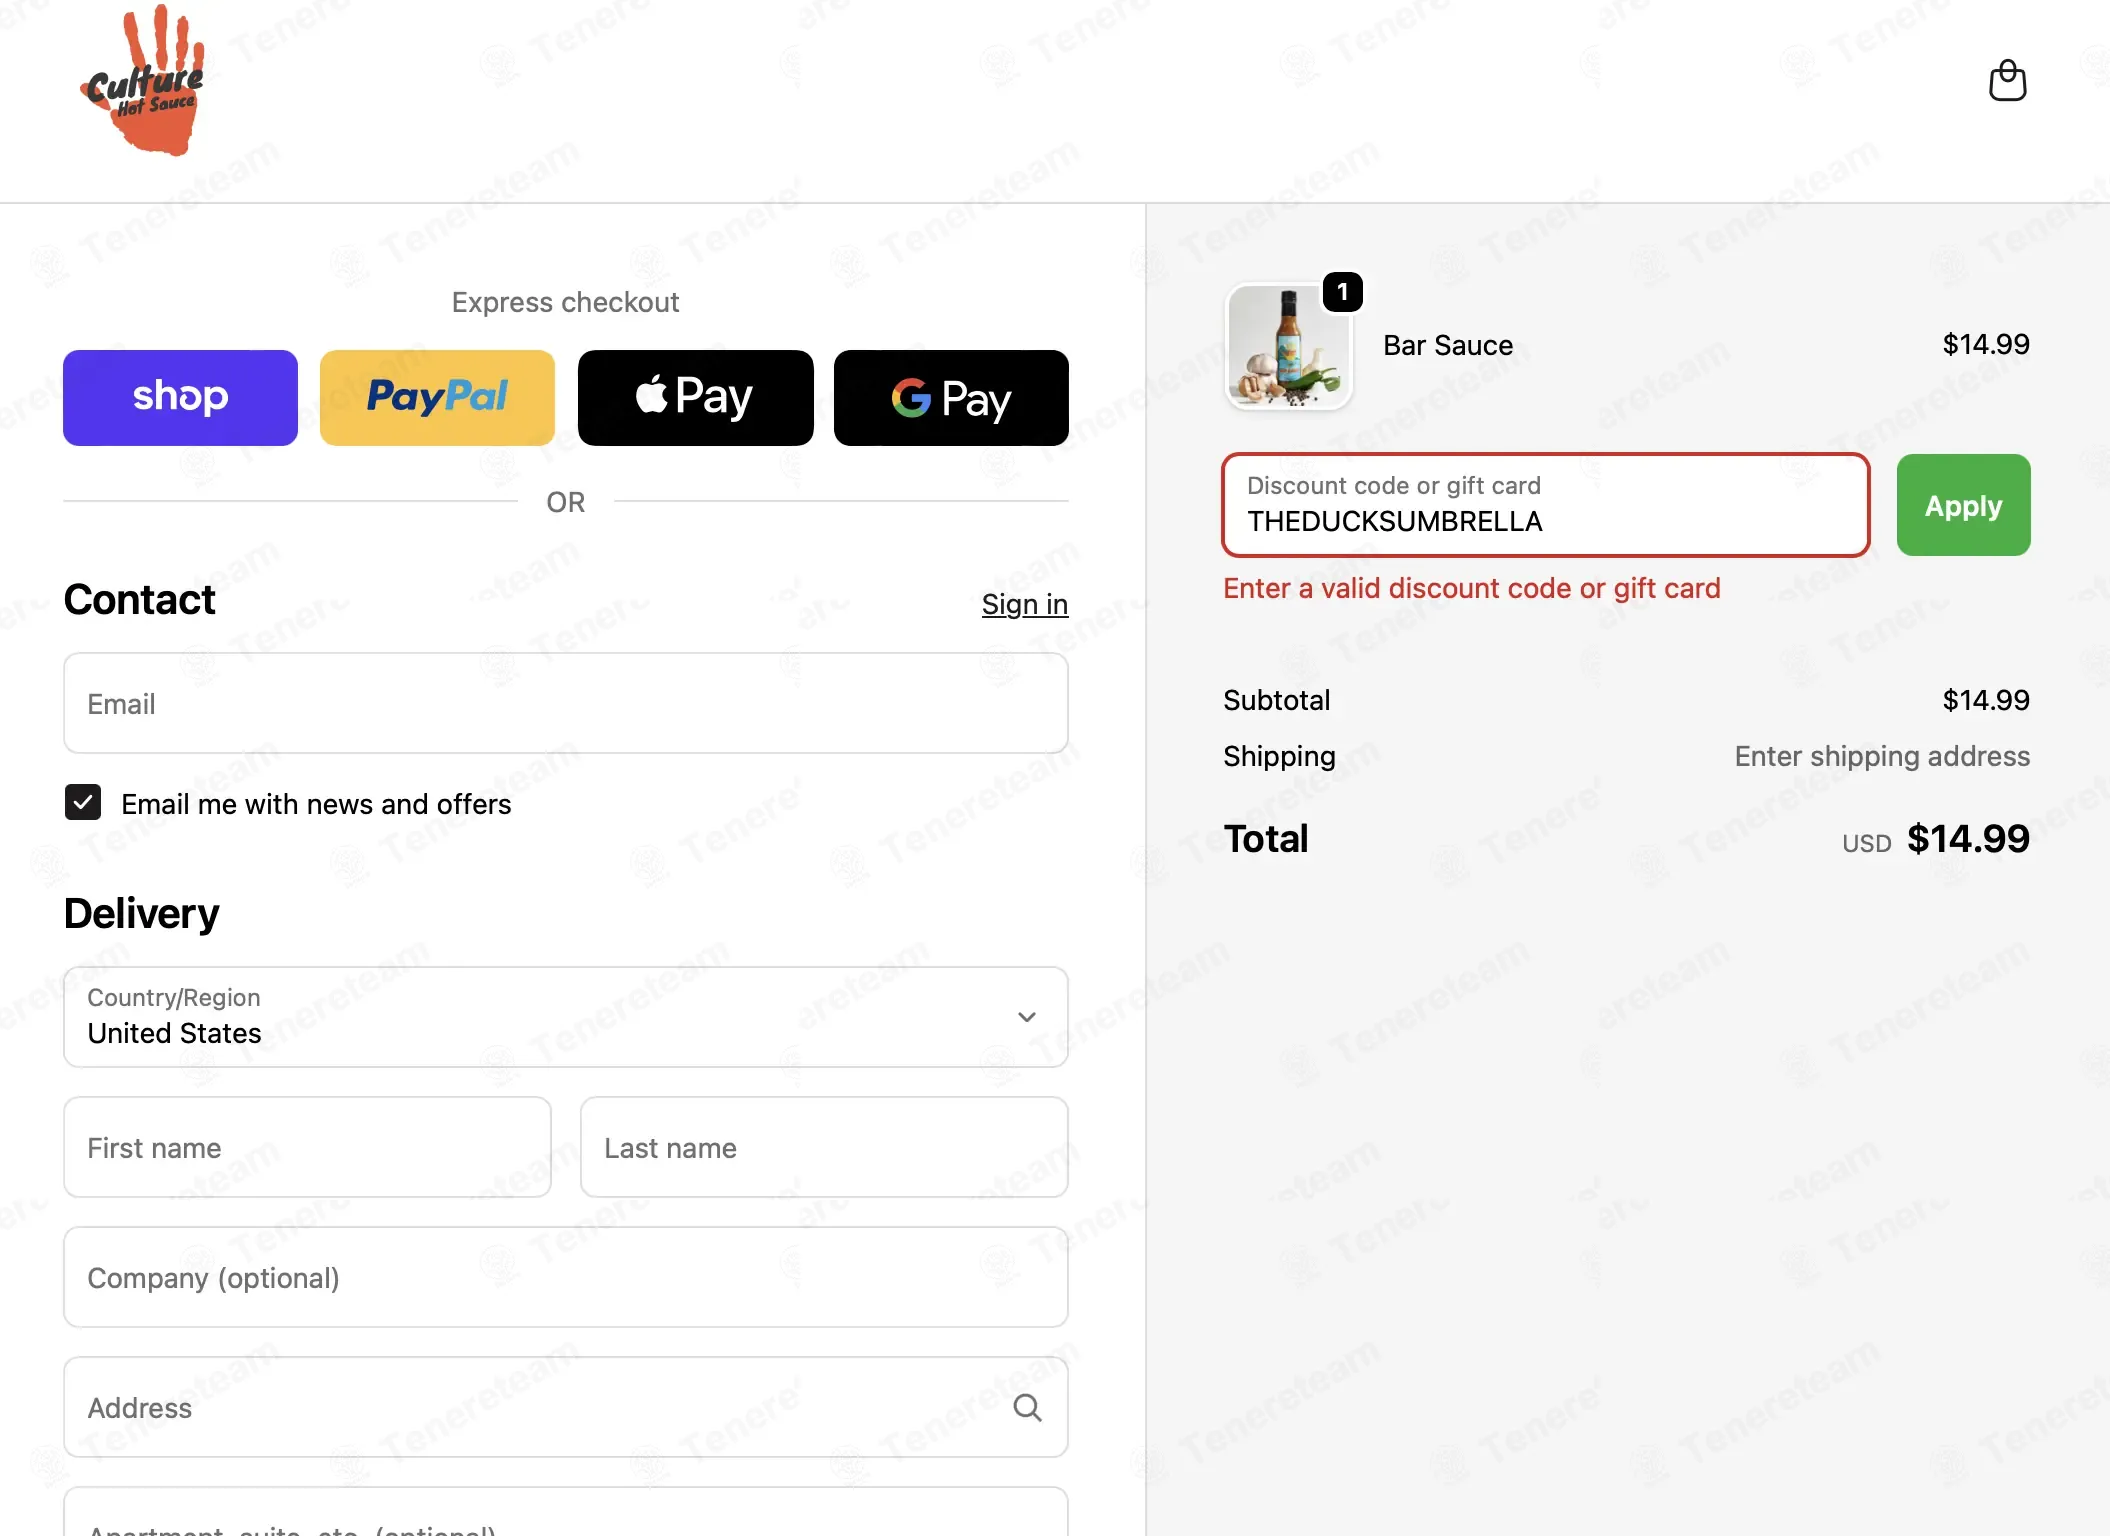Click the Country/Region chevron arrow
2110x1536 pixels.
(1026, 1017)
